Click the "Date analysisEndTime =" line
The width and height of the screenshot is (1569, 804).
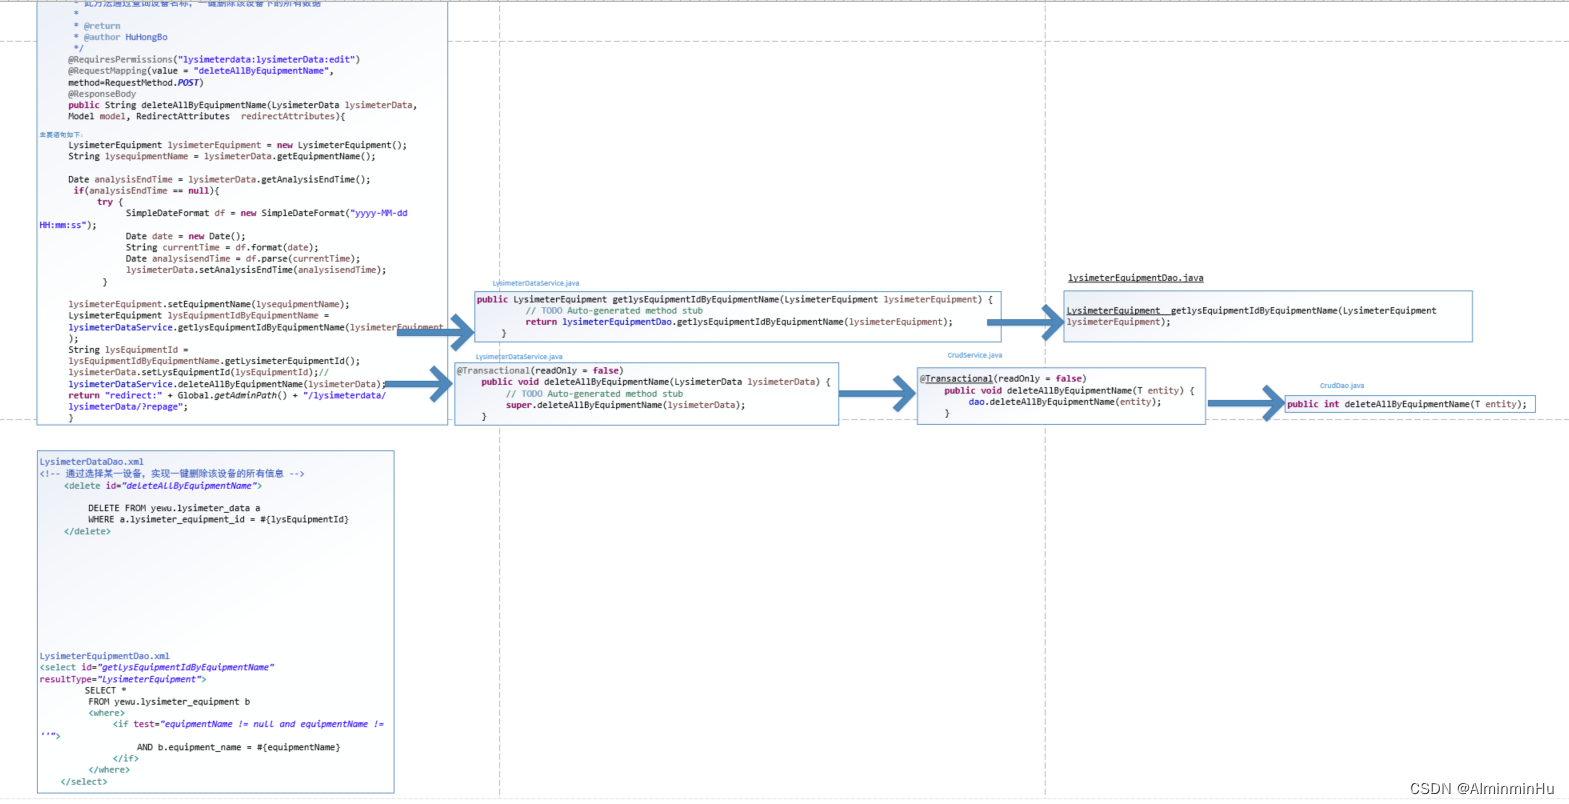(219, 180)
